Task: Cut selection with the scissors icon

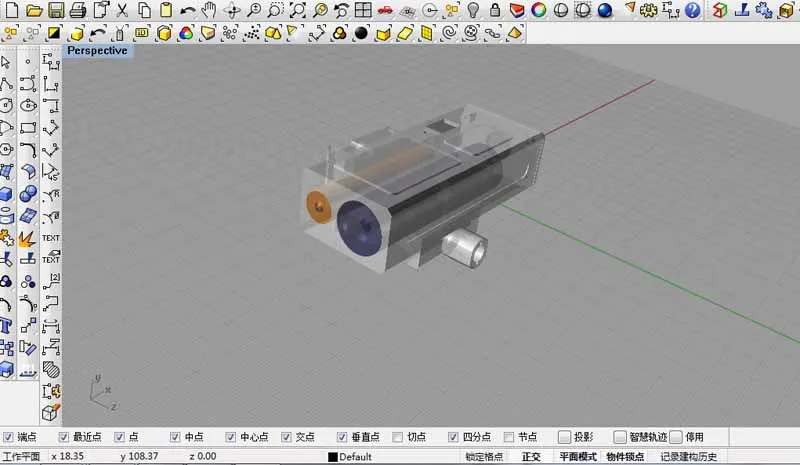Action: pos(122,10)
